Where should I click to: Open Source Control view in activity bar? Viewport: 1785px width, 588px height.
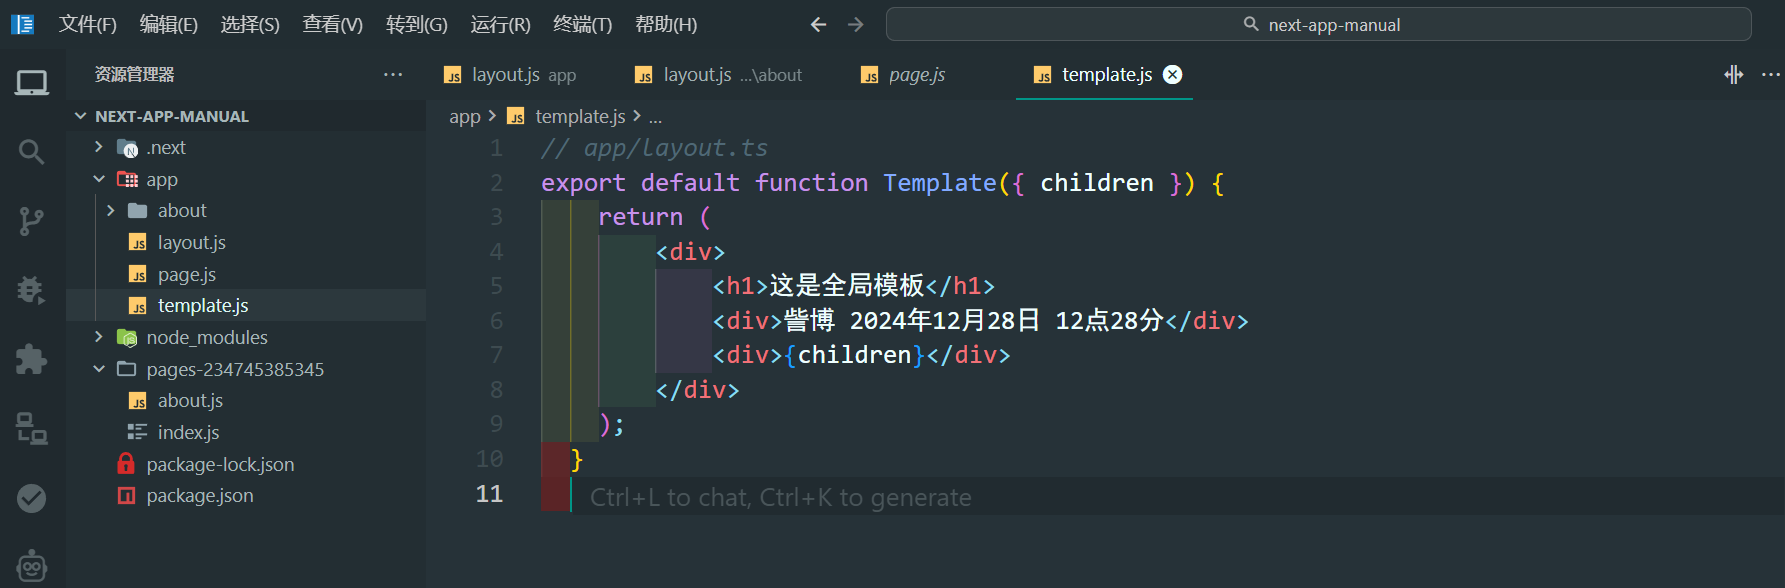click(x=32, y=221)
